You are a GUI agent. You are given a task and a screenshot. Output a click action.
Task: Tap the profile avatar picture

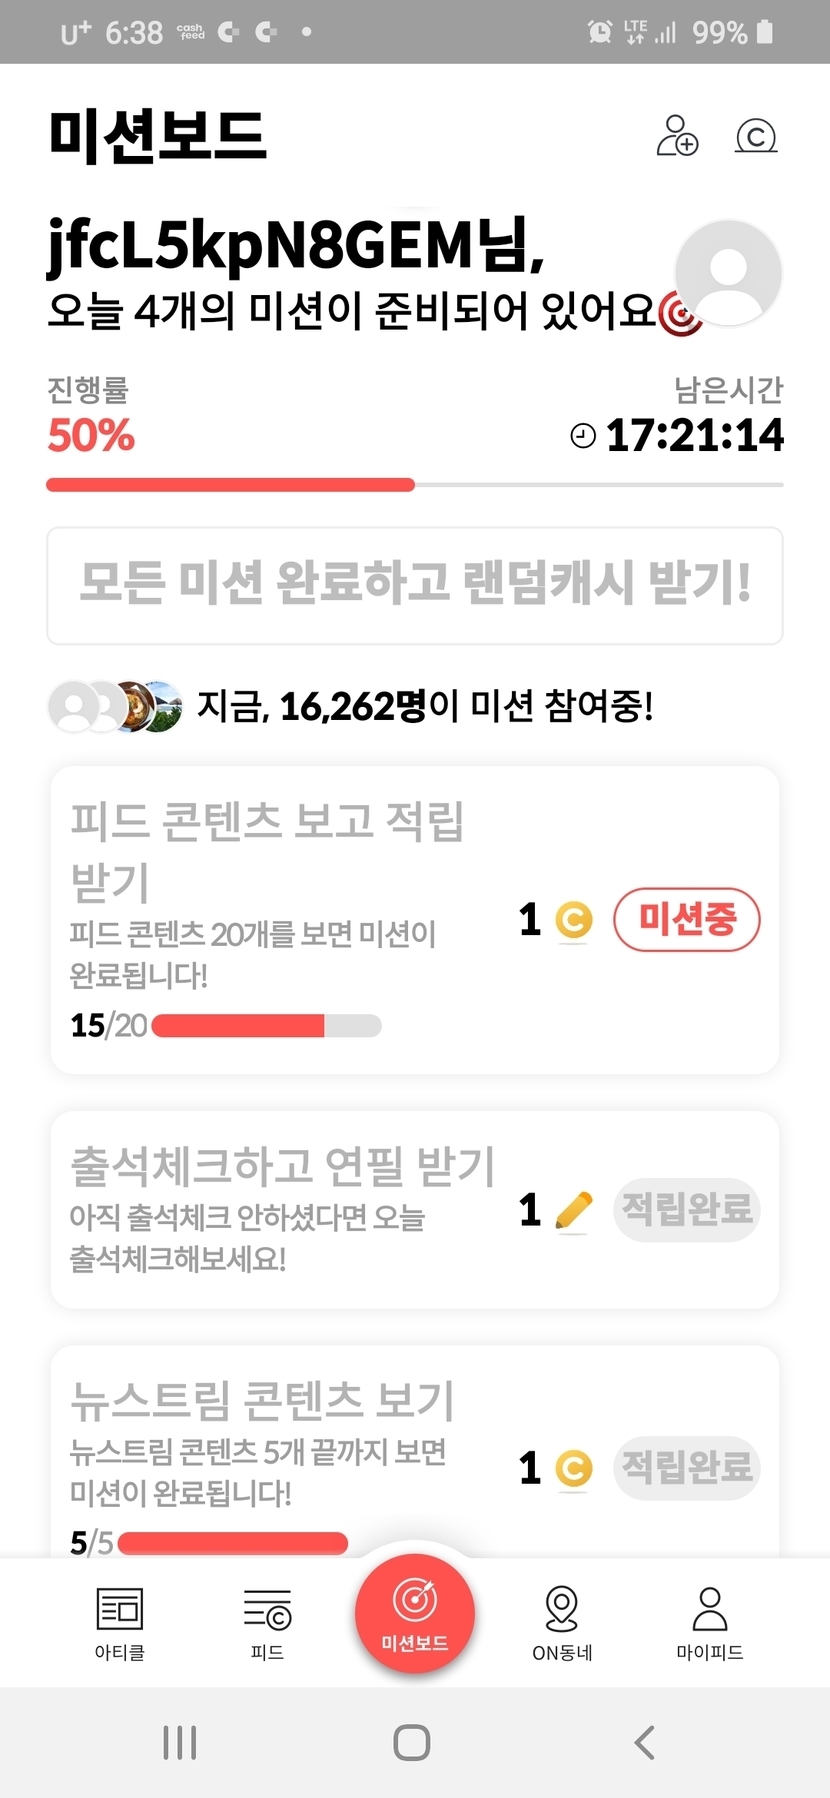tap(728, 273)
